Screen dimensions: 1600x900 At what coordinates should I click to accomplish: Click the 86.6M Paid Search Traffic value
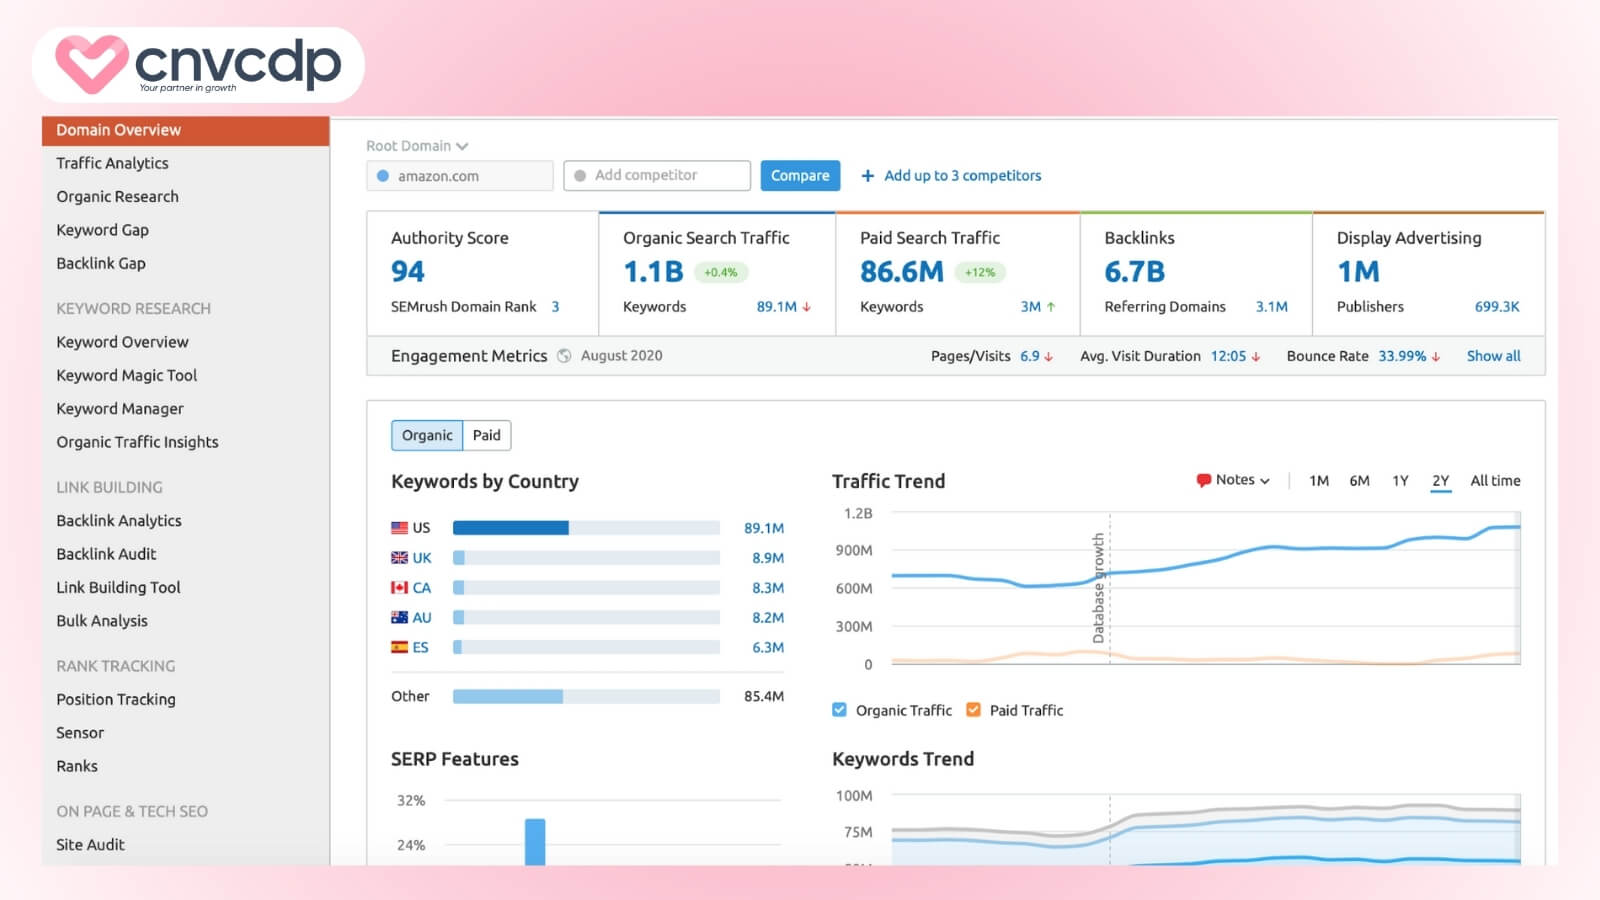point(902,272)
